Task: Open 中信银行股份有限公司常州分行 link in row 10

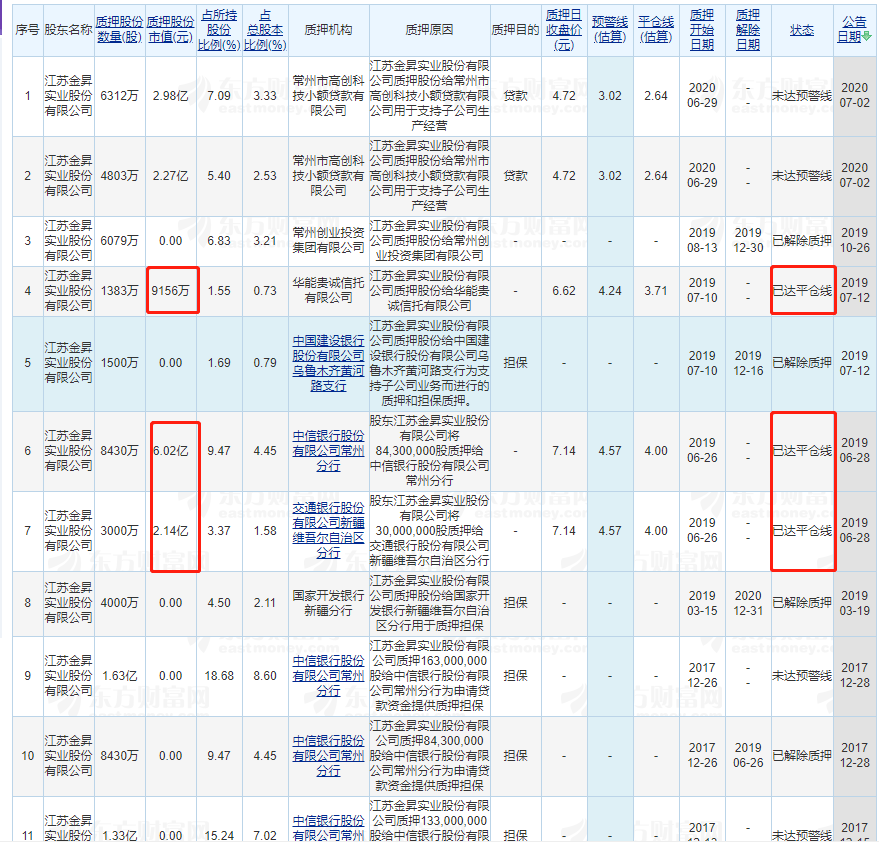Action: click(x=329, y=756)
